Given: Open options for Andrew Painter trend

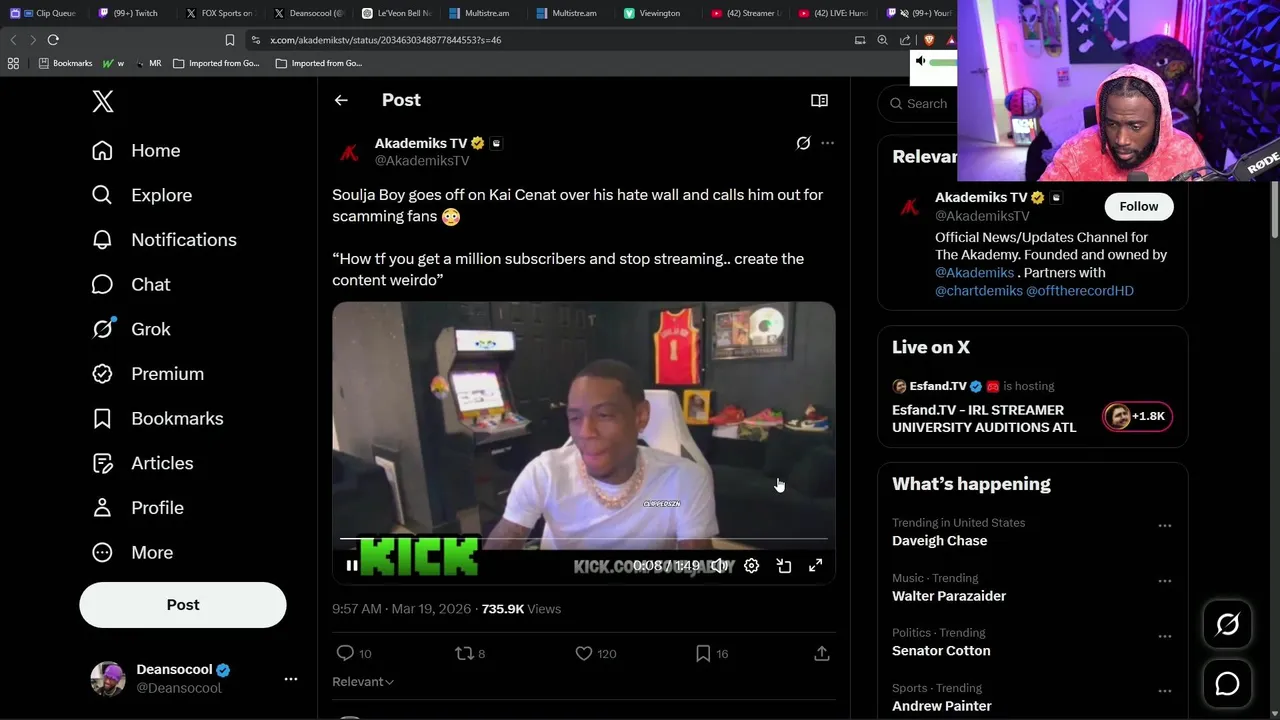Looking at the screenshot, I should 1164,691.
